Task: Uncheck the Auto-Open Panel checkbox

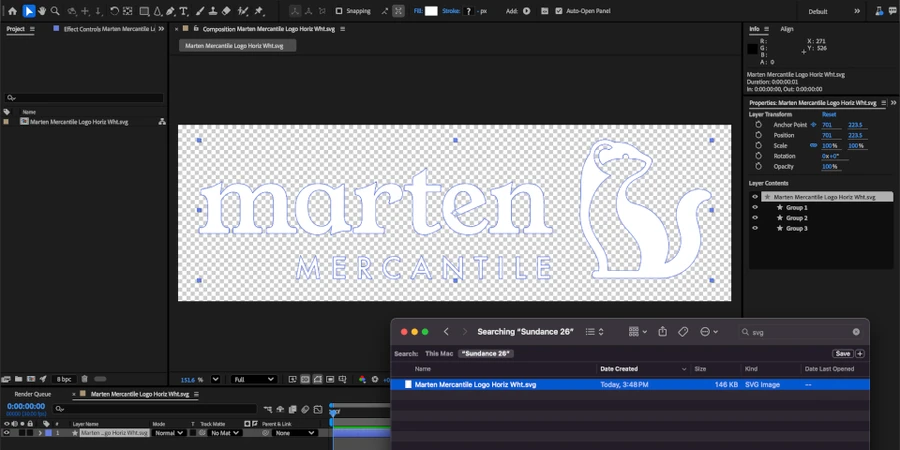Action: coord(558,11)
